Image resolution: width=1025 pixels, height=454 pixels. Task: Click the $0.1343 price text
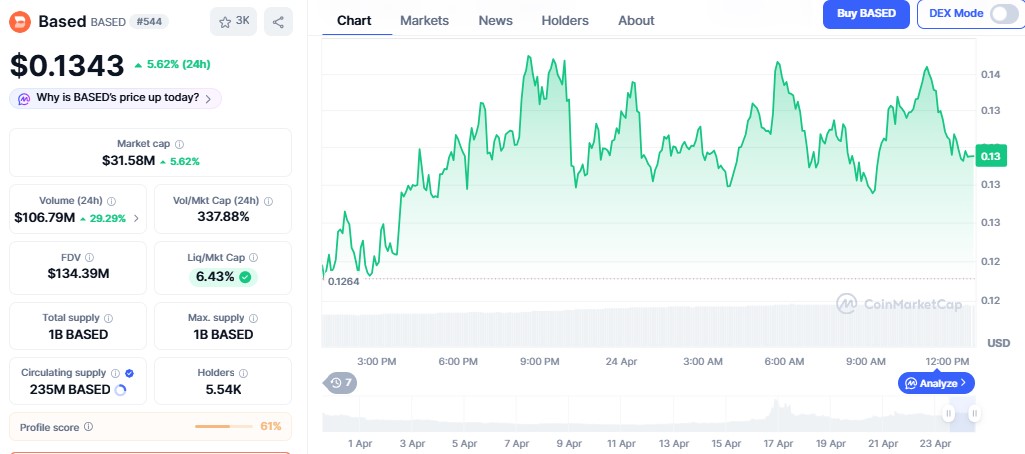click(67, 66)
